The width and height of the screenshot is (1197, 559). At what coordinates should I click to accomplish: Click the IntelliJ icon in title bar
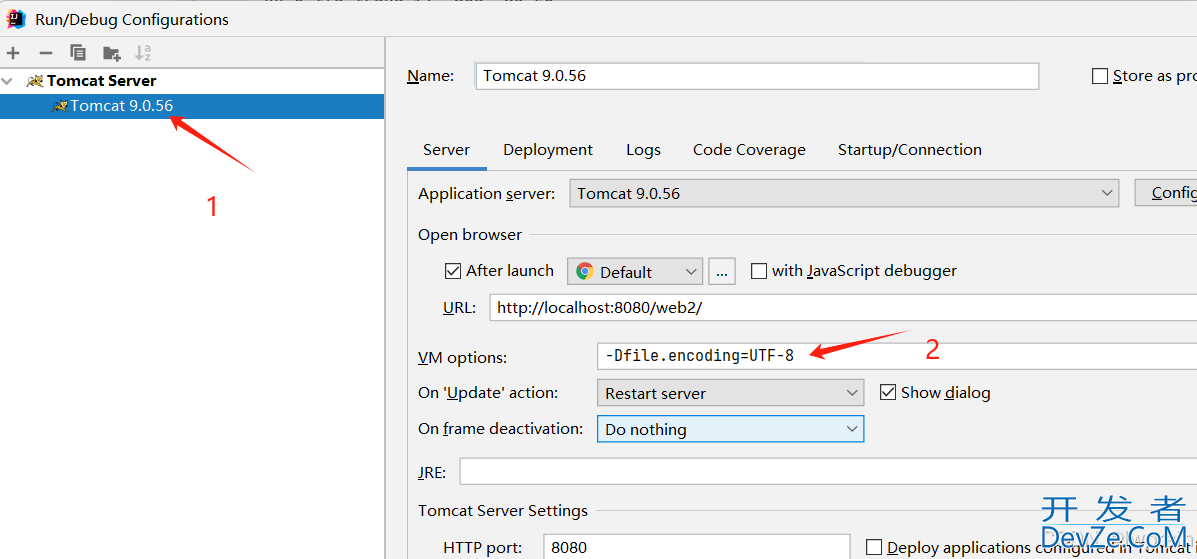[16, 19]
